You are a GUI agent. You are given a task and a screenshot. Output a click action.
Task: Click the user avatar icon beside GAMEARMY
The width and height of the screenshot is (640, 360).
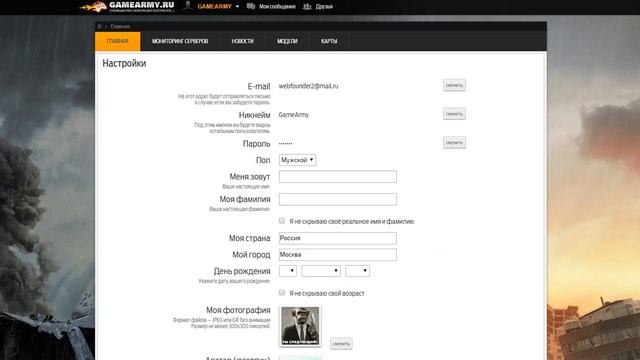(187, 6)
